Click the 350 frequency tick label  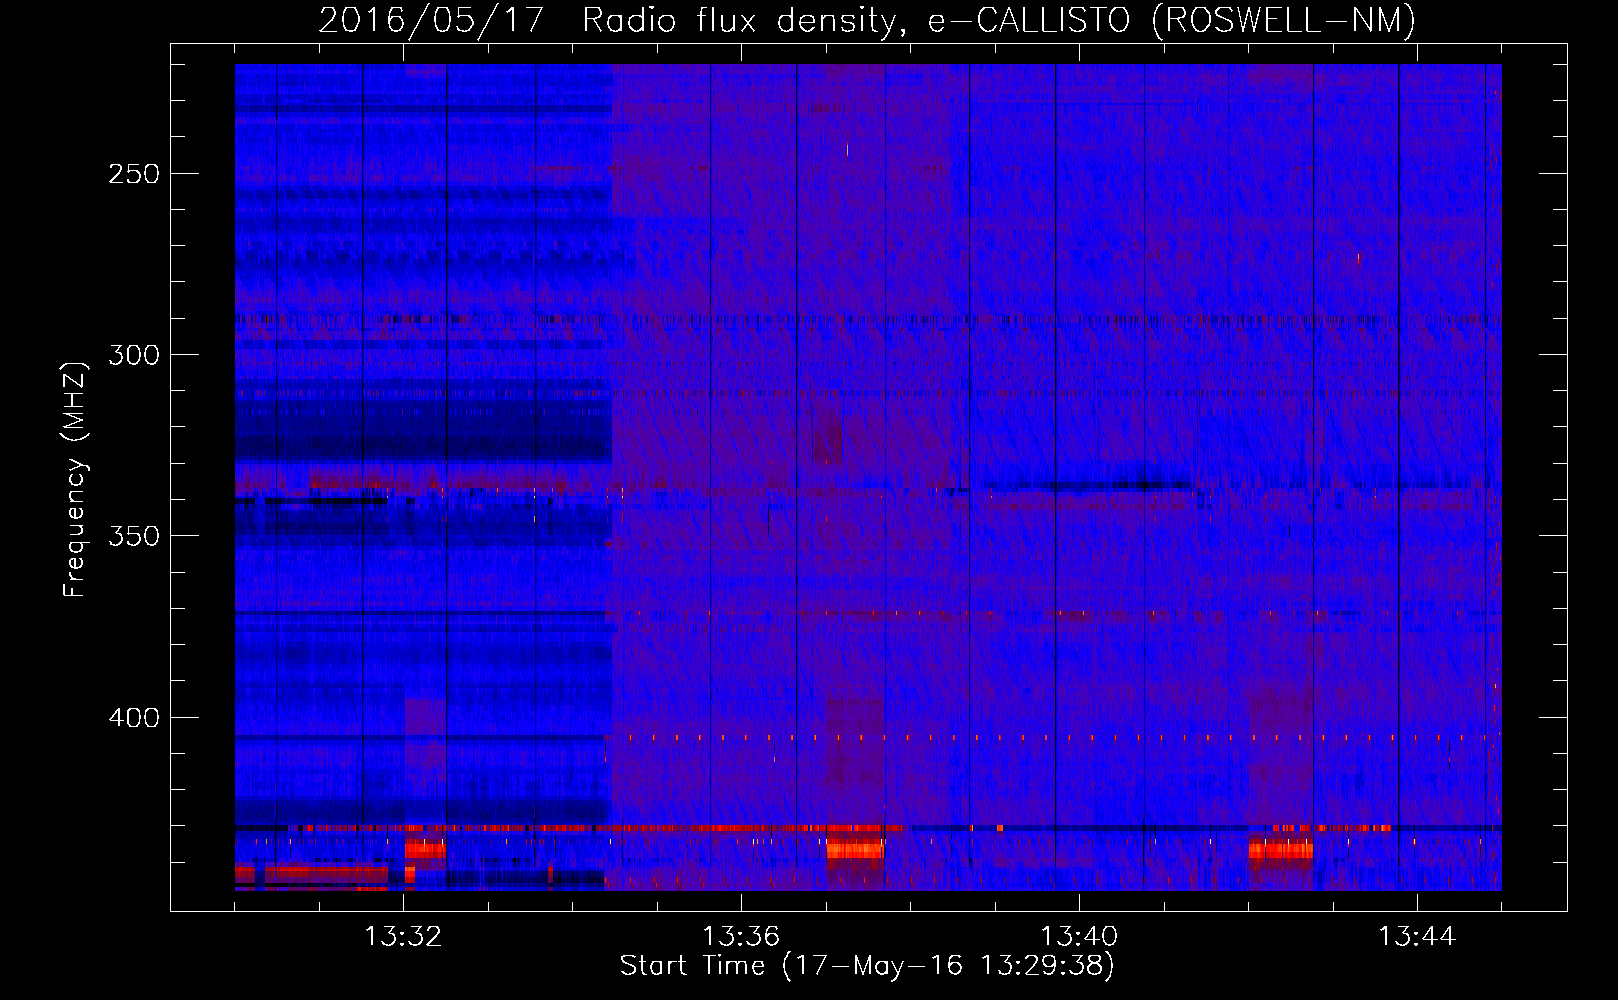[134, 536]
